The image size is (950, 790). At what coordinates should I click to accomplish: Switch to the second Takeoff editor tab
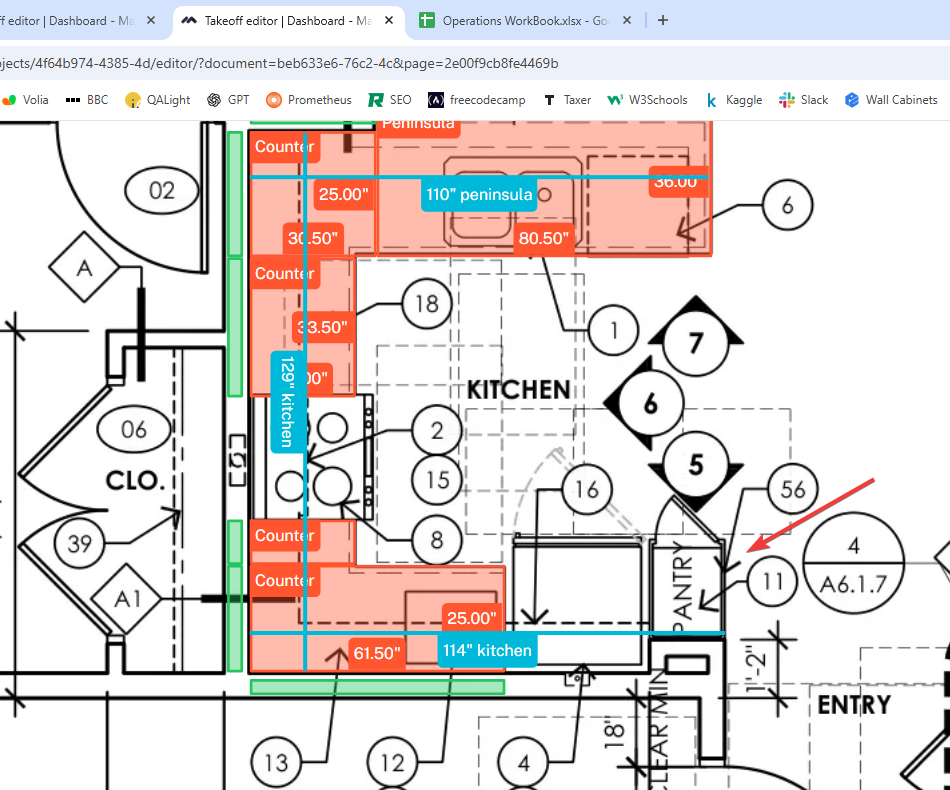pyautogui.click(x=288, y=21)
